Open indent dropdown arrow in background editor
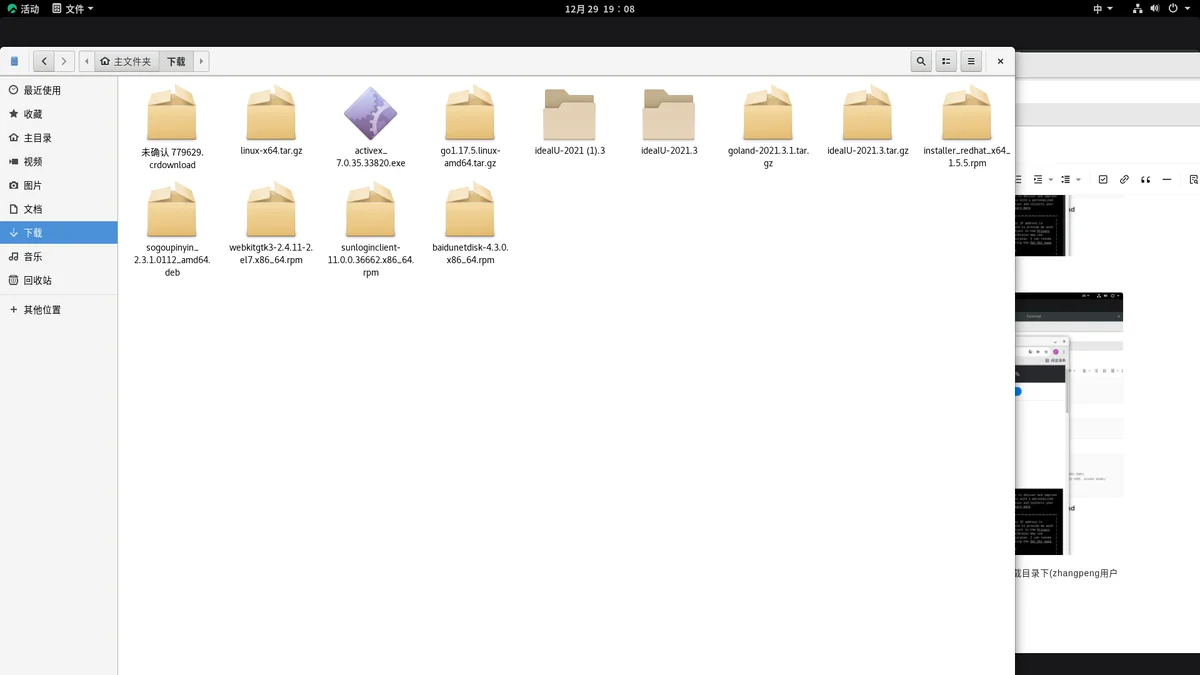The width and height of the screenshot is (1200, 675). tap(1051, 180)
